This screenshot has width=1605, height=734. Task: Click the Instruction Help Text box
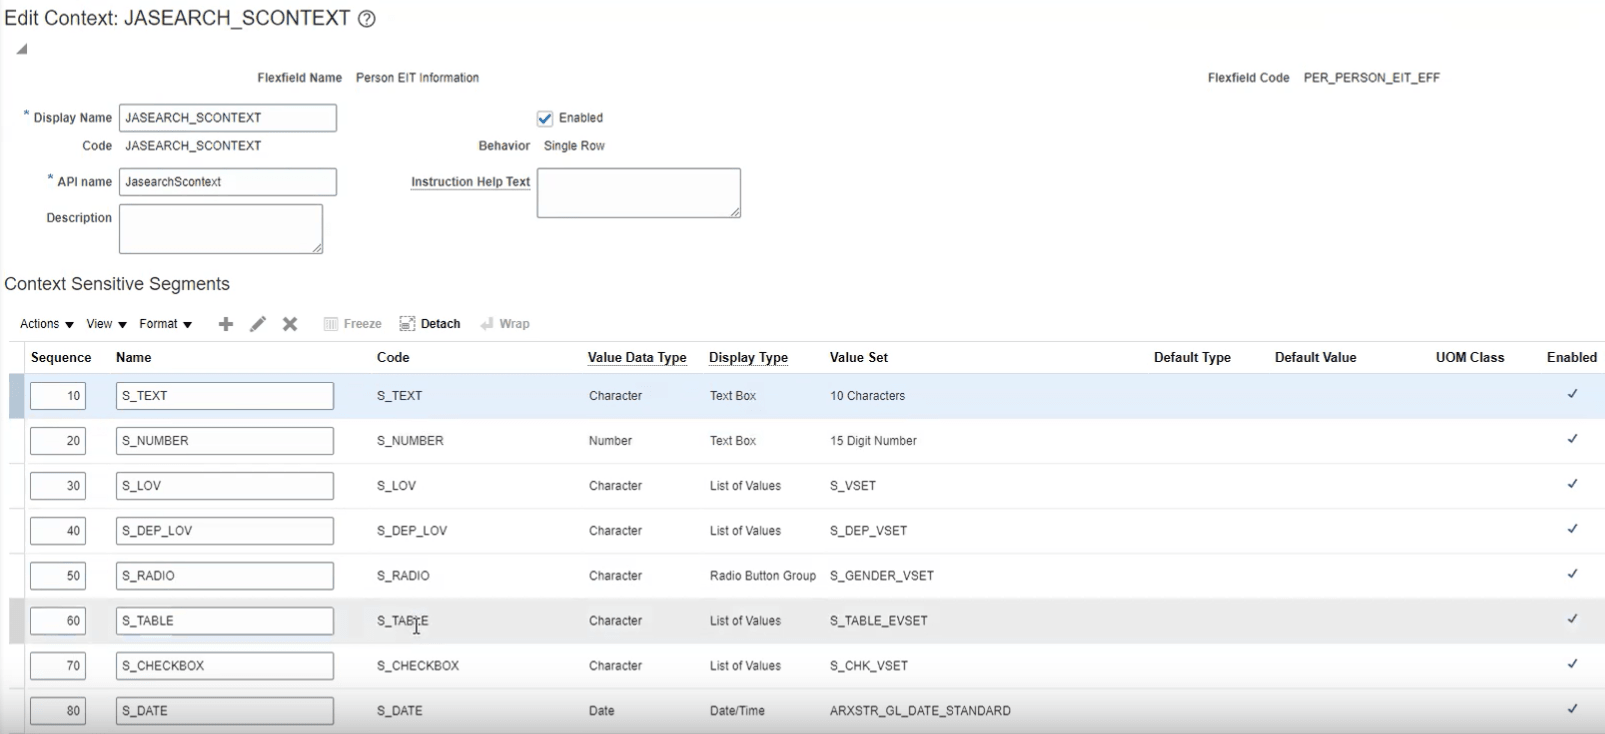(639, 193)
